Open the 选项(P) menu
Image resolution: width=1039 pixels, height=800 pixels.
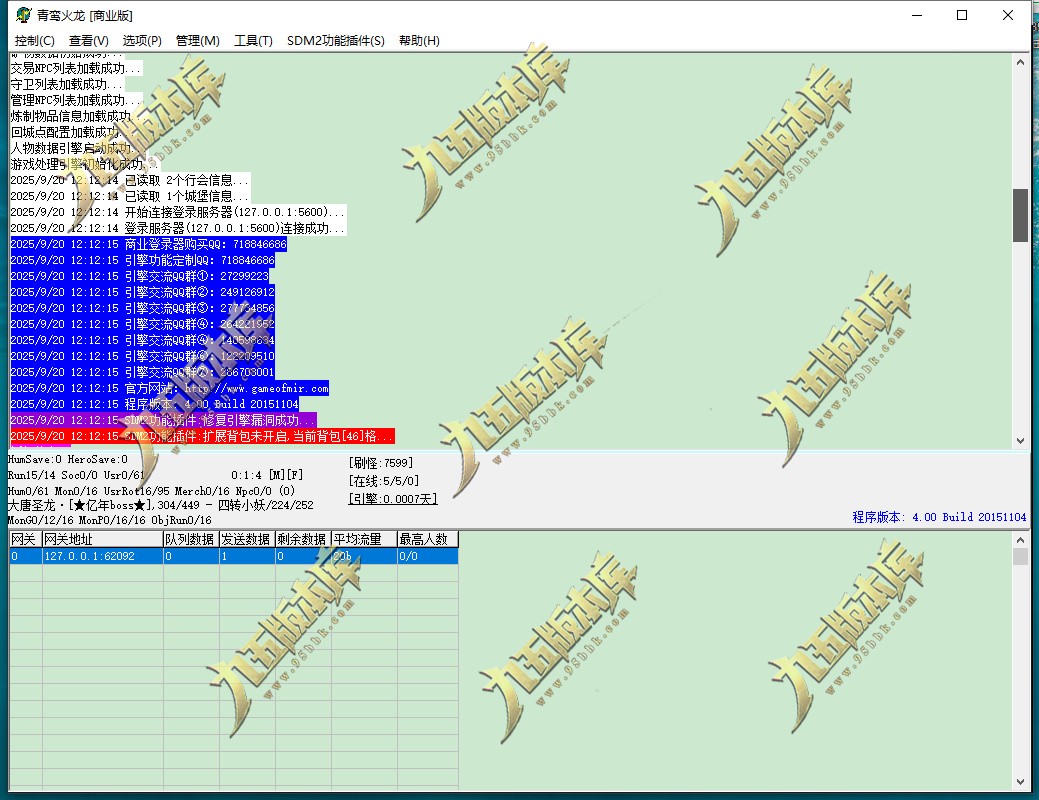142,41
